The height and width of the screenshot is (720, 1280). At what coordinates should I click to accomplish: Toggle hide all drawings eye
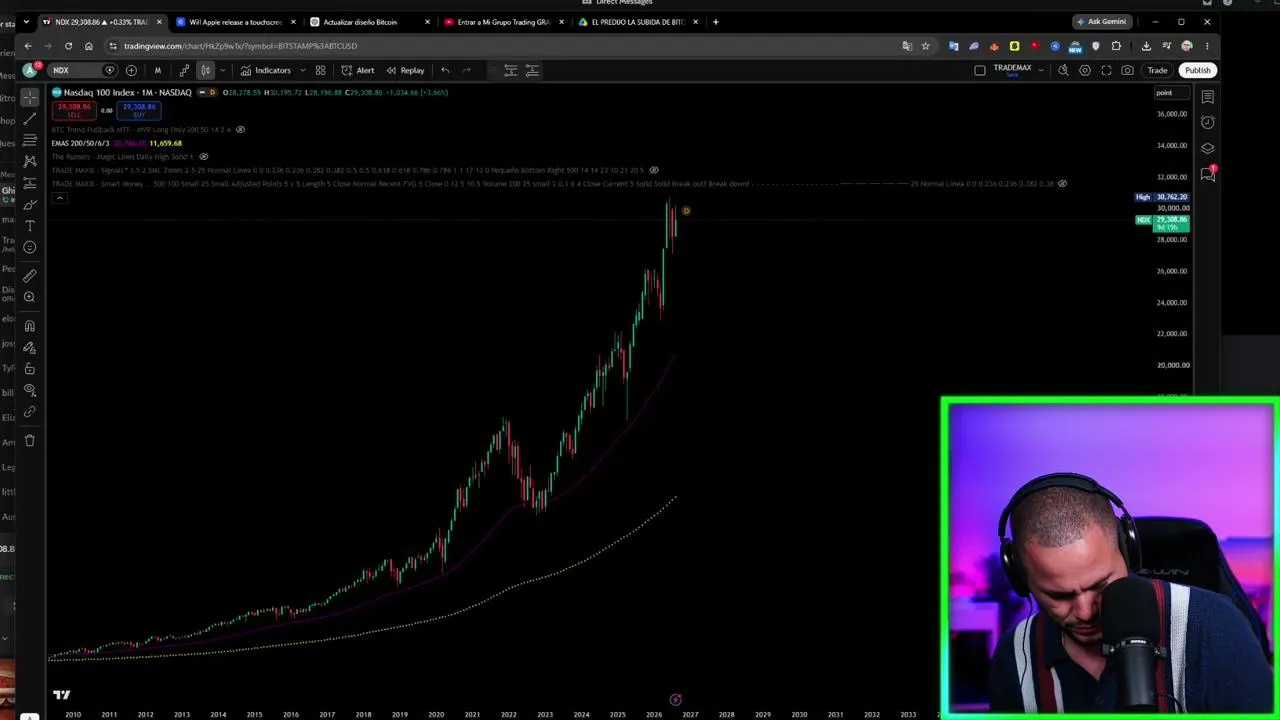click(x=30, y=390)
